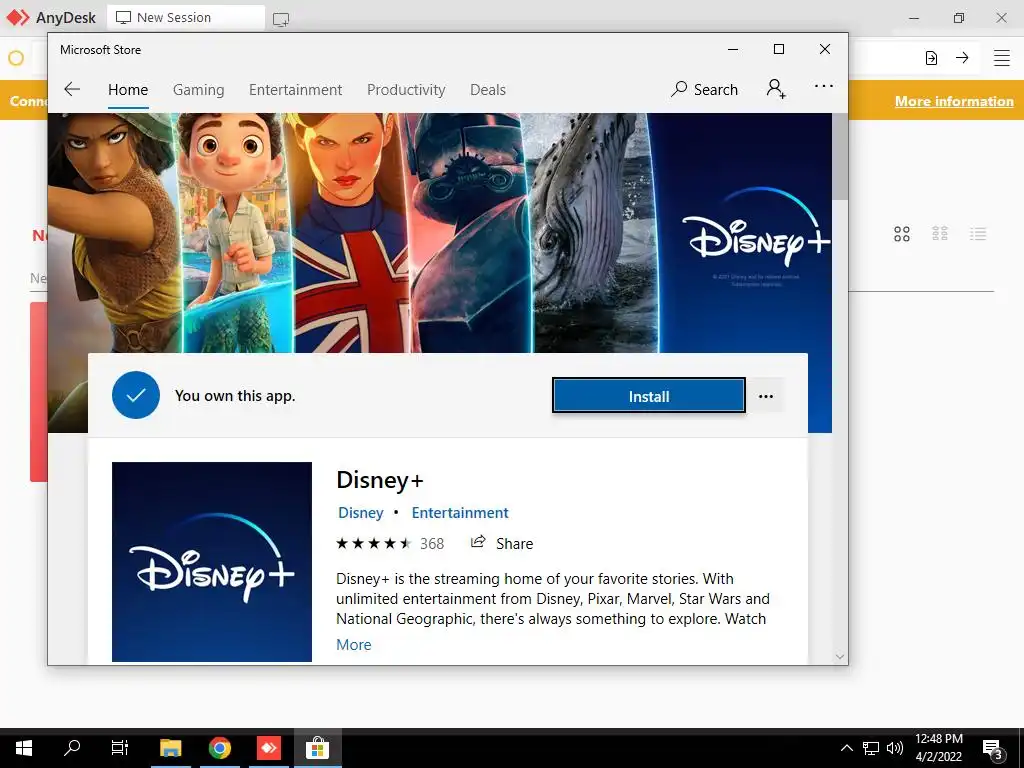Image resolution: width=1024 pixels, height=768 pixels.
Task: Click the taskbar clock 12:48 PM
Action: coord(938,739)
